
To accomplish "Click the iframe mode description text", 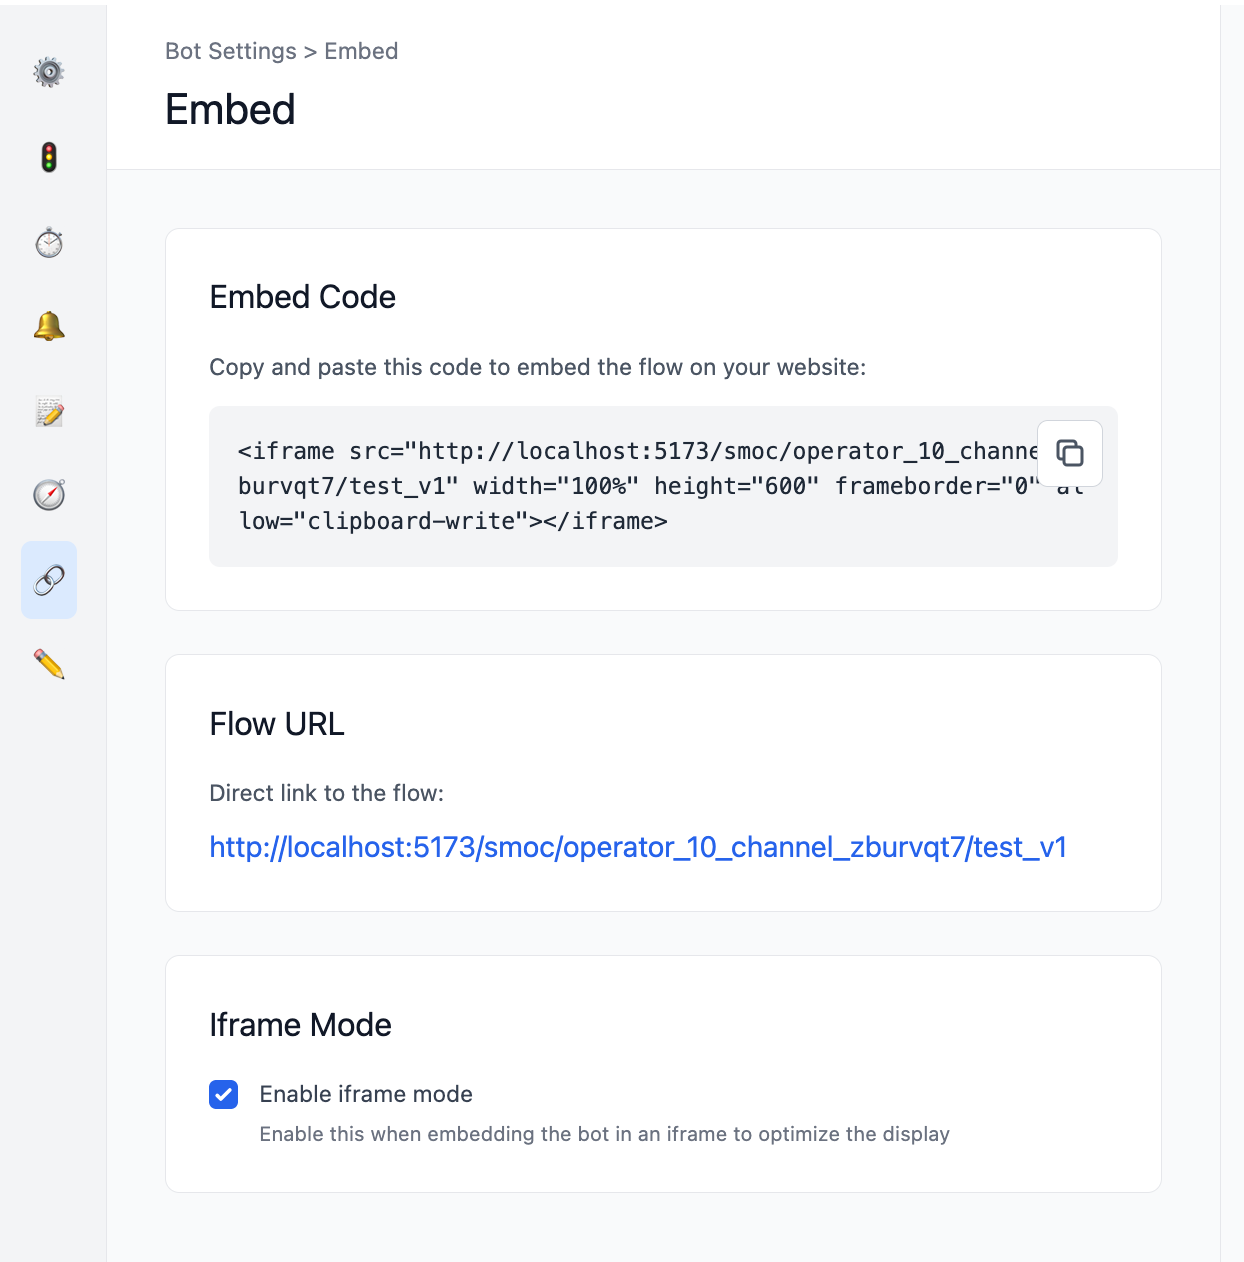I will 605,1134.
